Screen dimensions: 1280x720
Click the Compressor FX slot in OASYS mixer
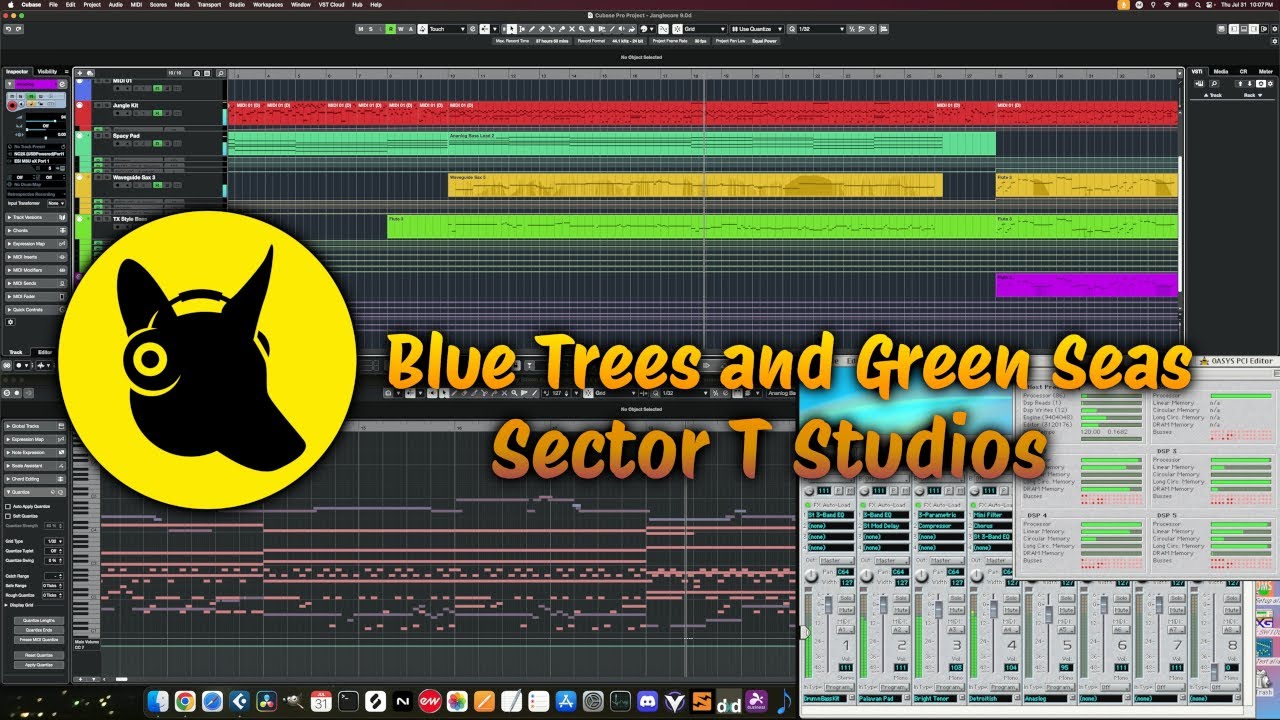pyautogui.click(x=941, y=526)
